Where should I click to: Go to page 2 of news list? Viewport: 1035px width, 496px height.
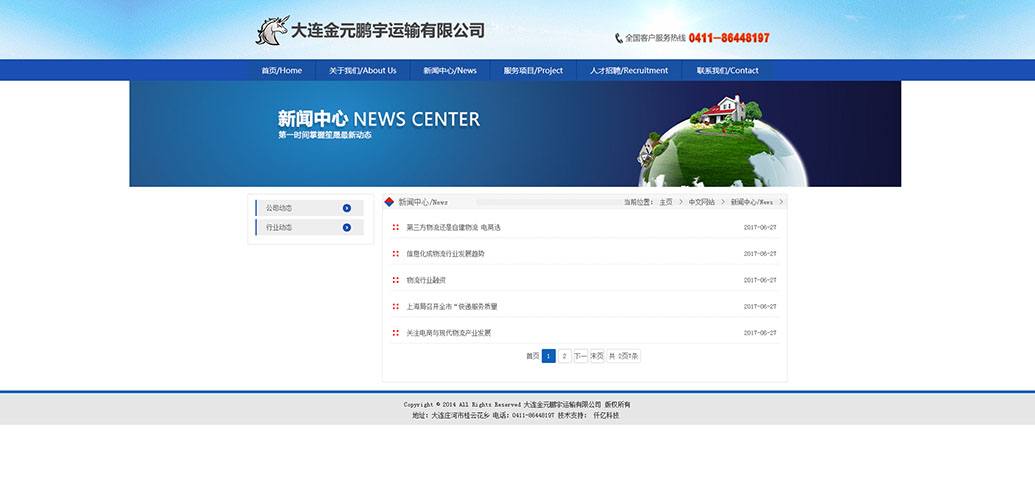564,355
